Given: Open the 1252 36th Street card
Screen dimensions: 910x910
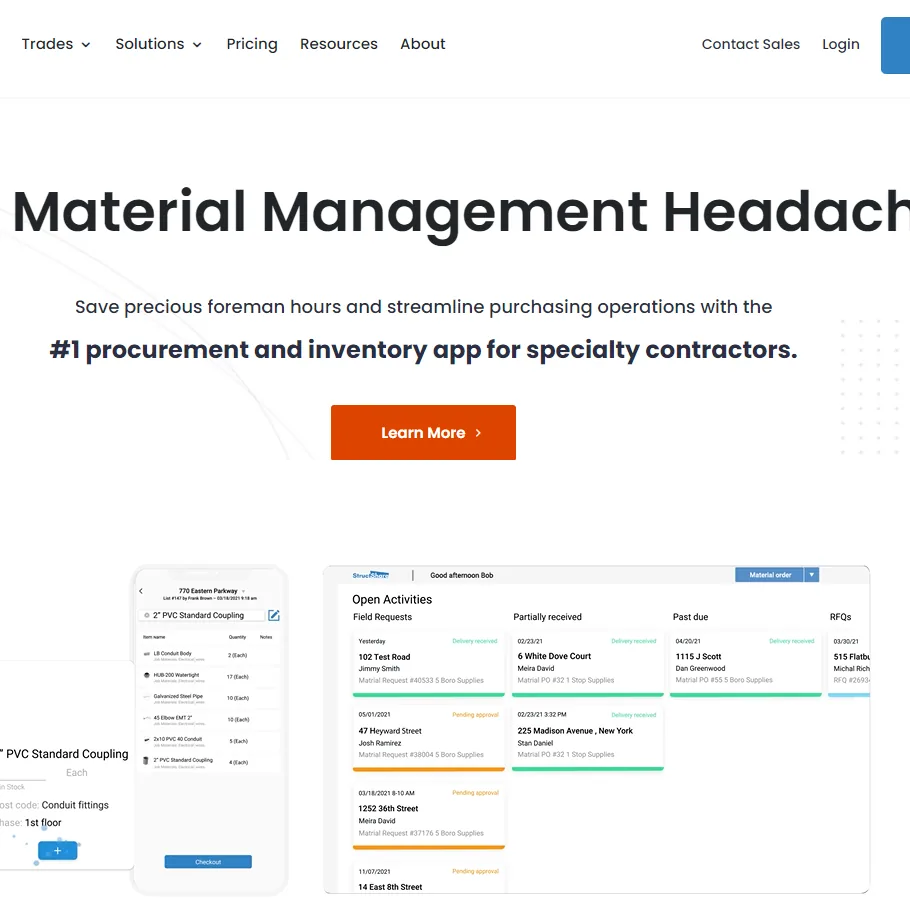Looking at the screenshot, I should (x=429, y=816).
